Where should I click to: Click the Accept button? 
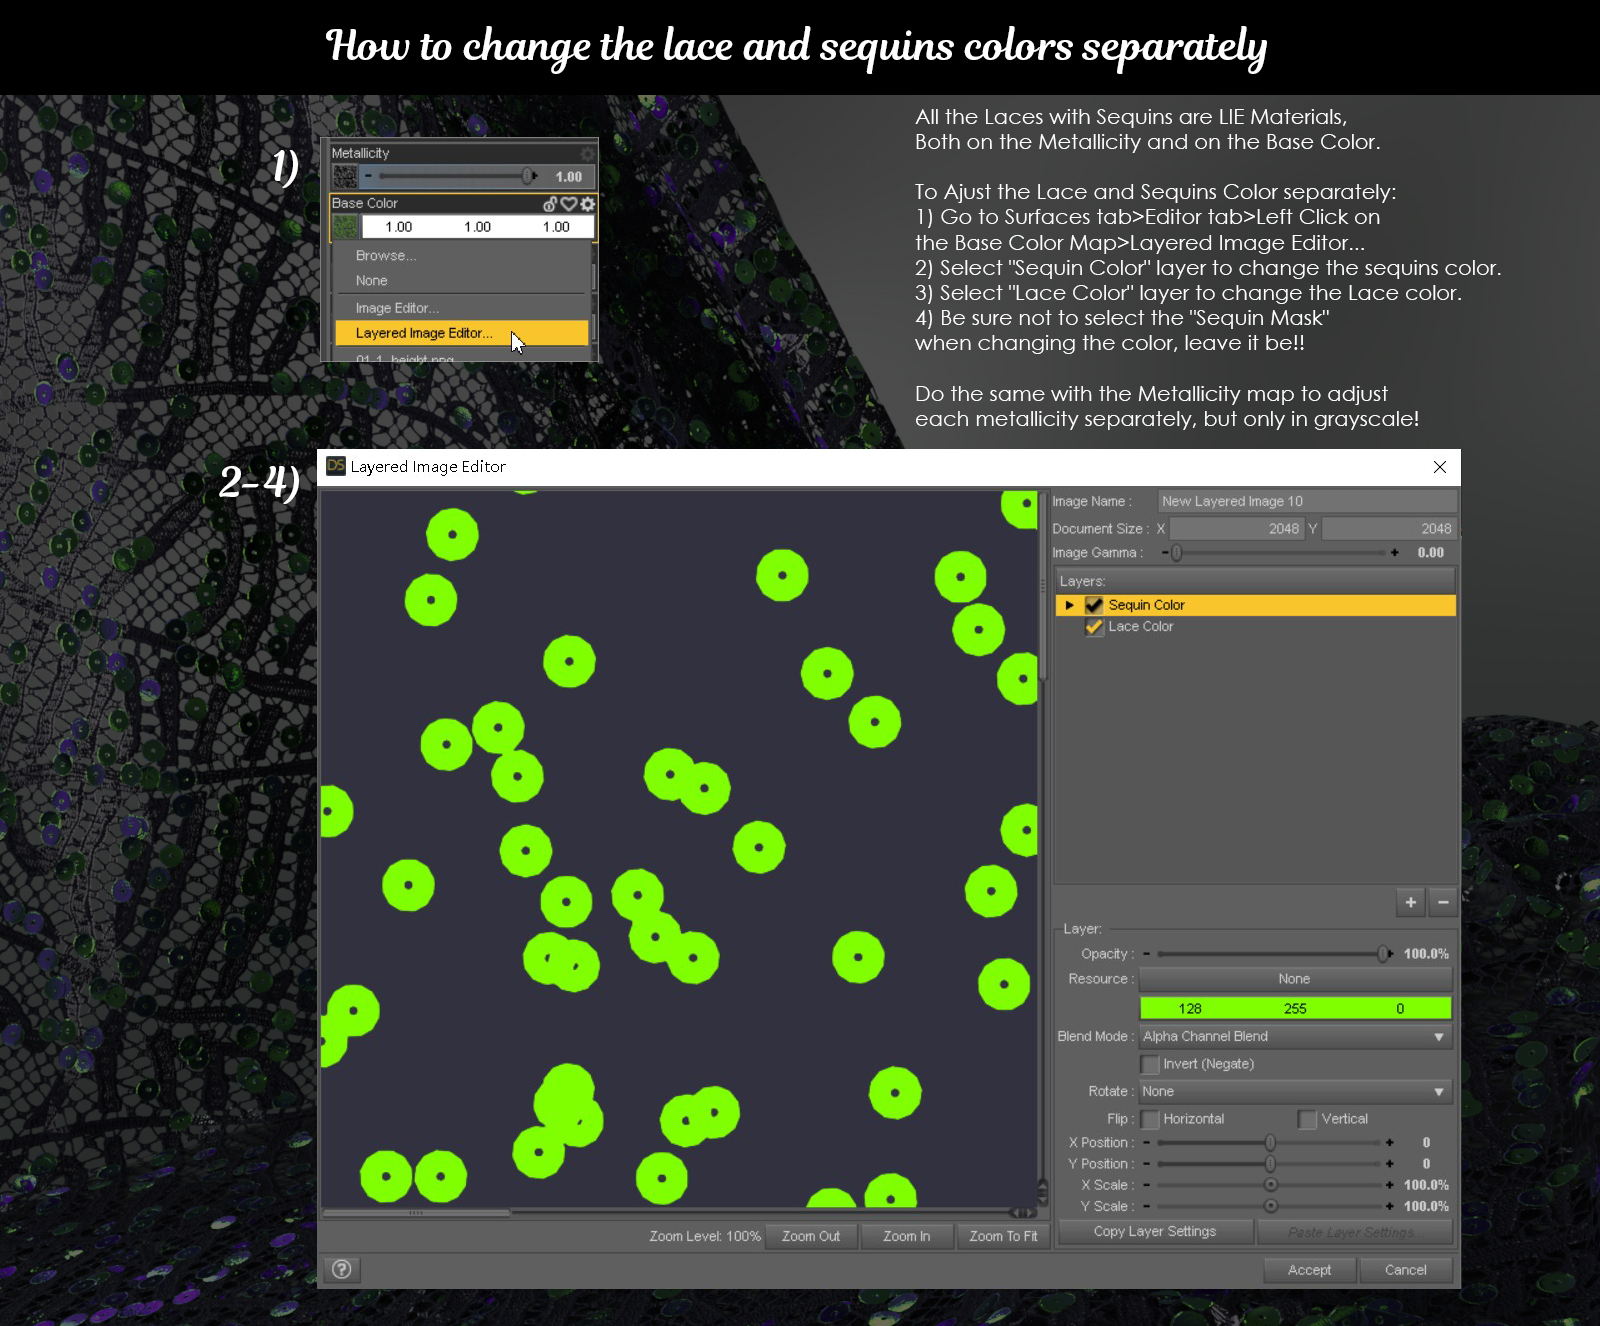point(1309,1270)
